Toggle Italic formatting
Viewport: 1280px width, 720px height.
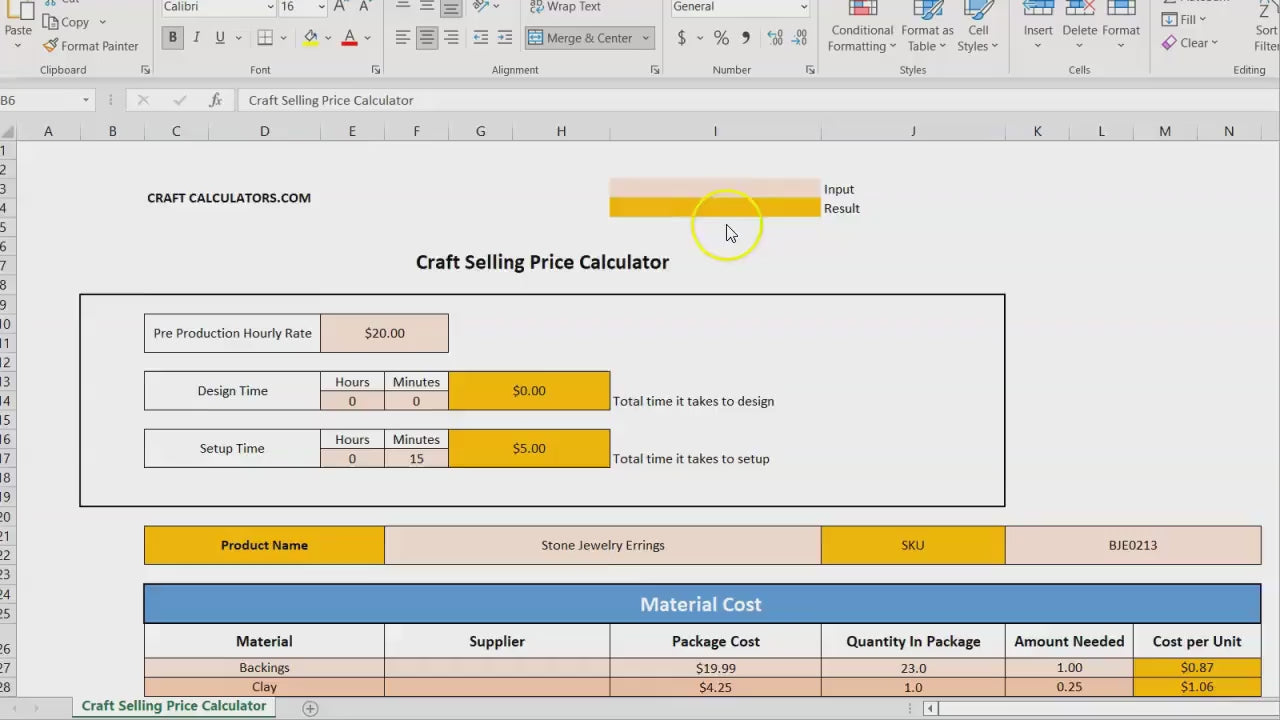pyautogui.click(x=196, y=38)
